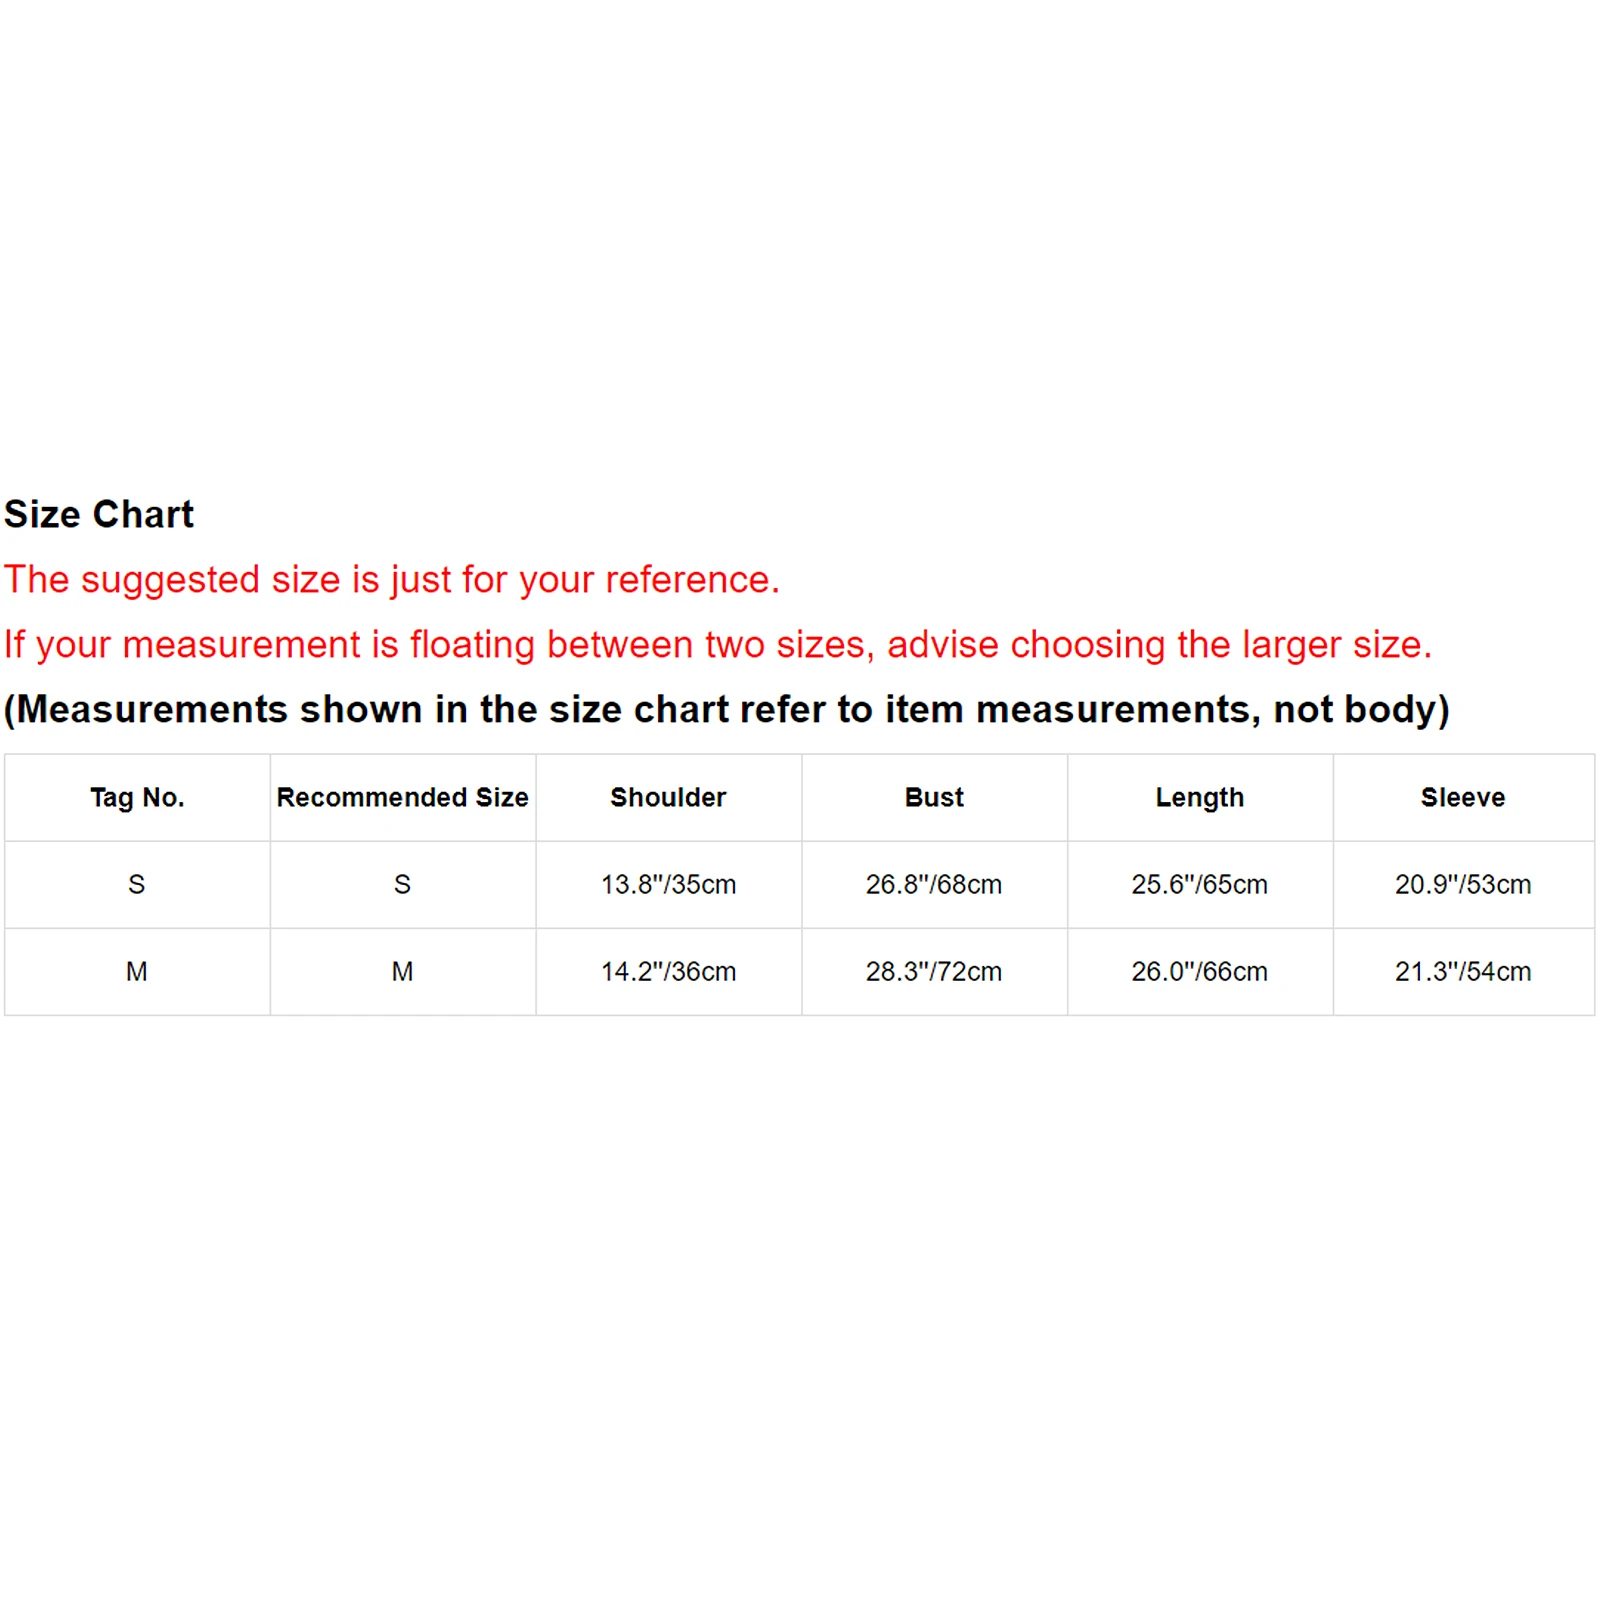Click the red suggested size reference line
1600x1600 pixels.
[x=391, y=580]
